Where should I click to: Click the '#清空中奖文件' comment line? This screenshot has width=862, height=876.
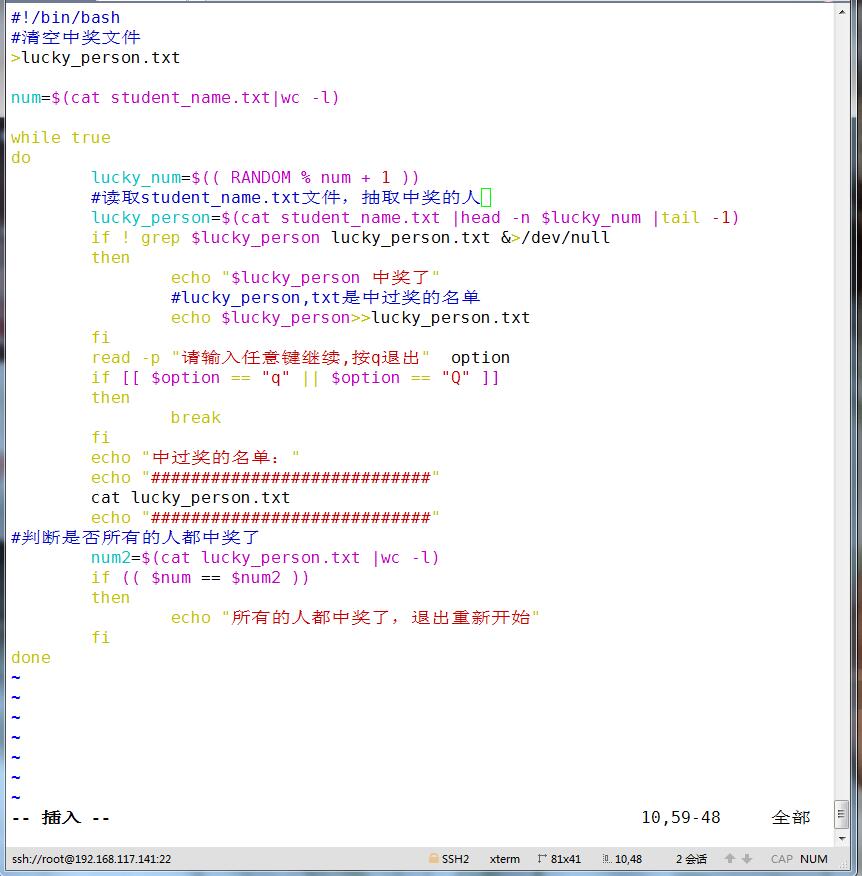pos(75,37)
